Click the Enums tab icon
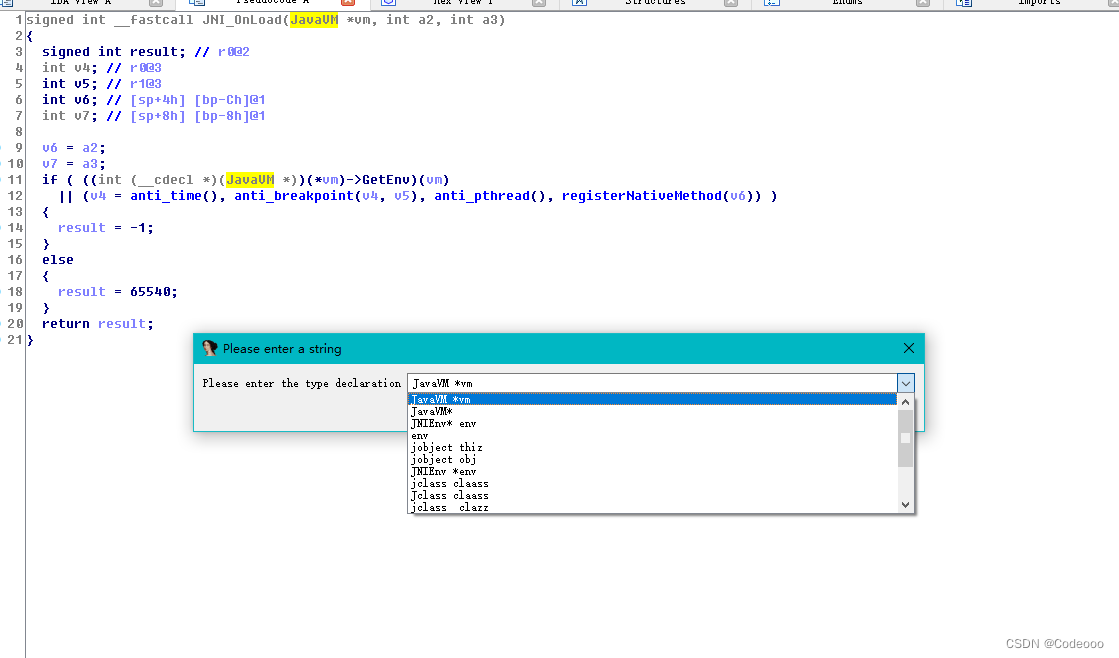 tap(771, 3)
